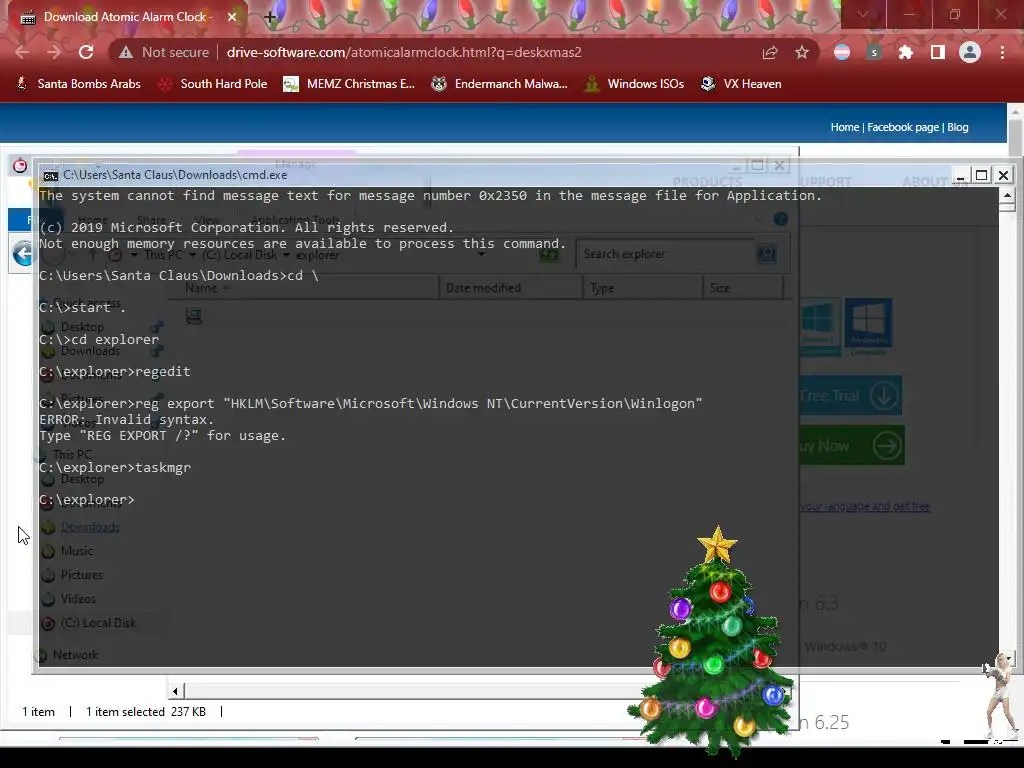Click the language and get free link

tap(865, 506)
